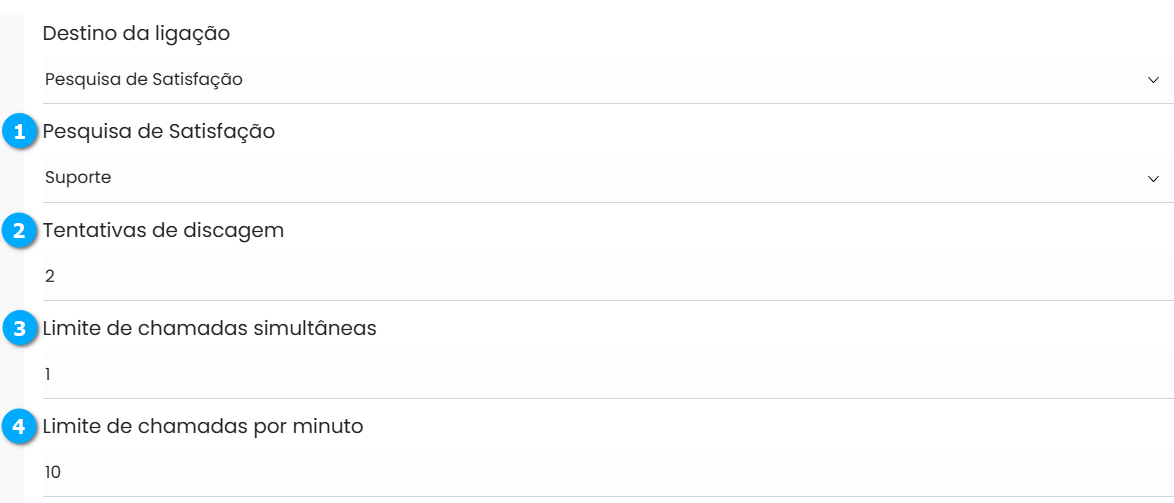1174x503 pixels.
Task: Expand the chevron arrow on the Suporte dropdown
Action: coord(1153,178)
